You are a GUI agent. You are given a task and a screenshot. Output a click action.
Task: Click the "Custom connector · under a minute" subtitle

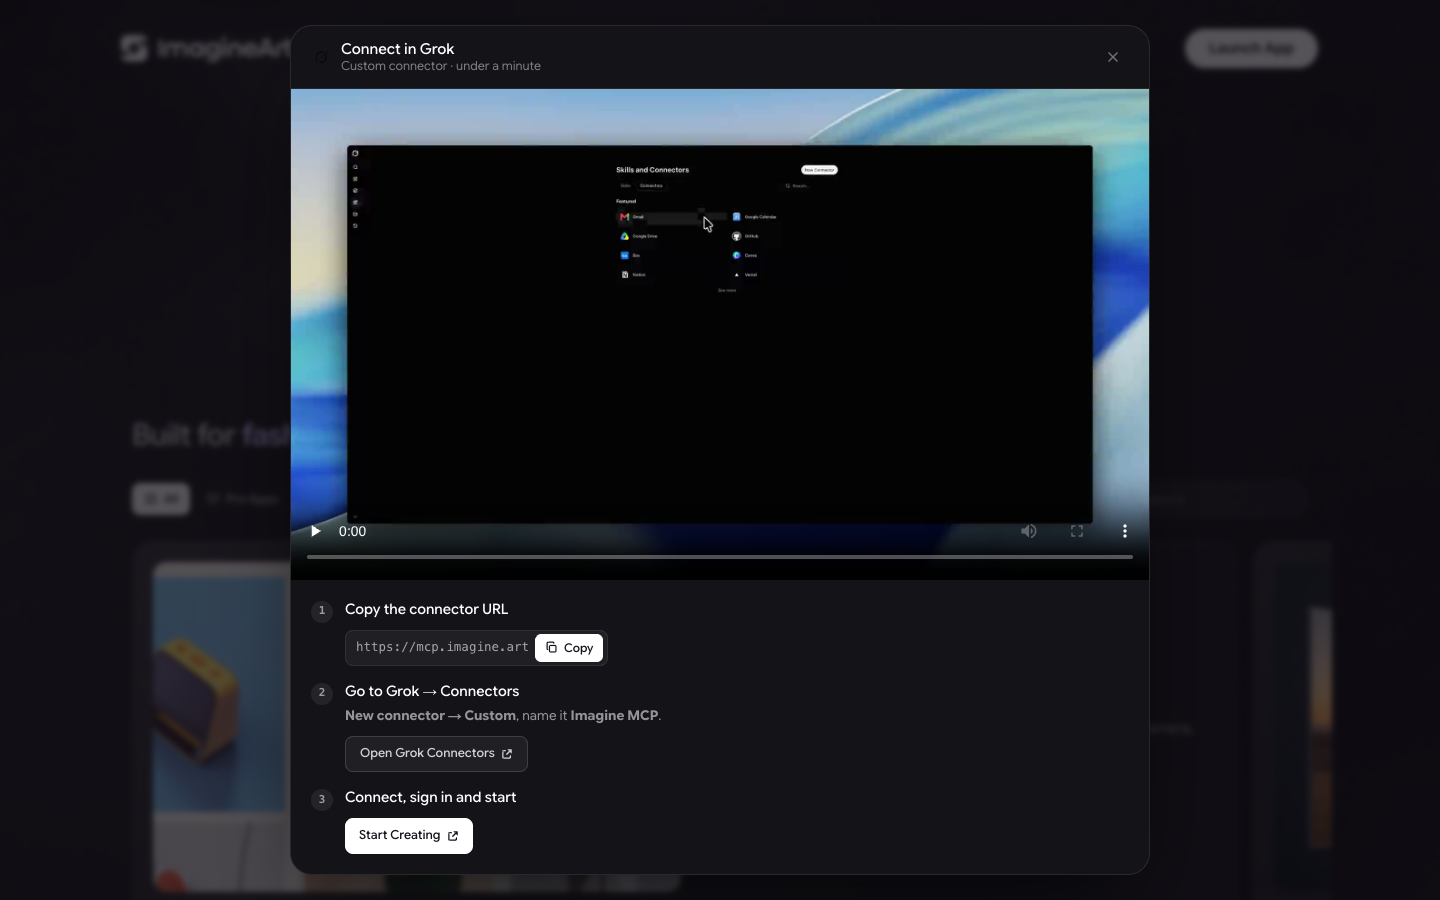click(x=441, y=66)
